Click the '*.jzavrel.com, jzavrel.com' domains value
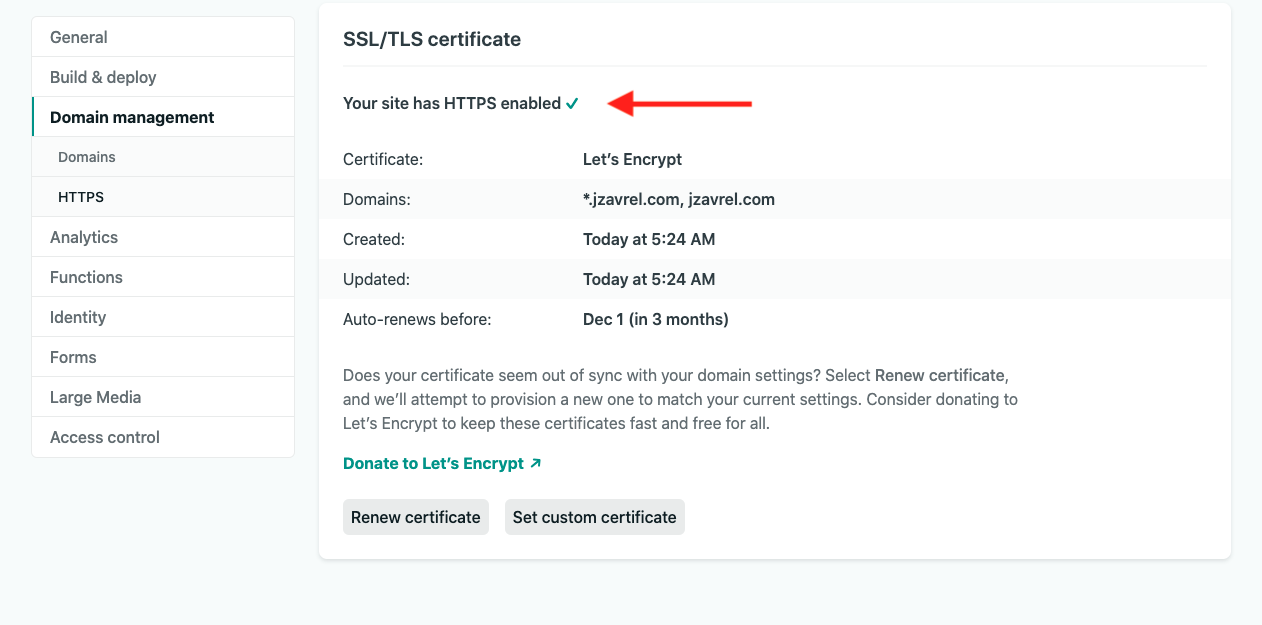 [679, 199]
